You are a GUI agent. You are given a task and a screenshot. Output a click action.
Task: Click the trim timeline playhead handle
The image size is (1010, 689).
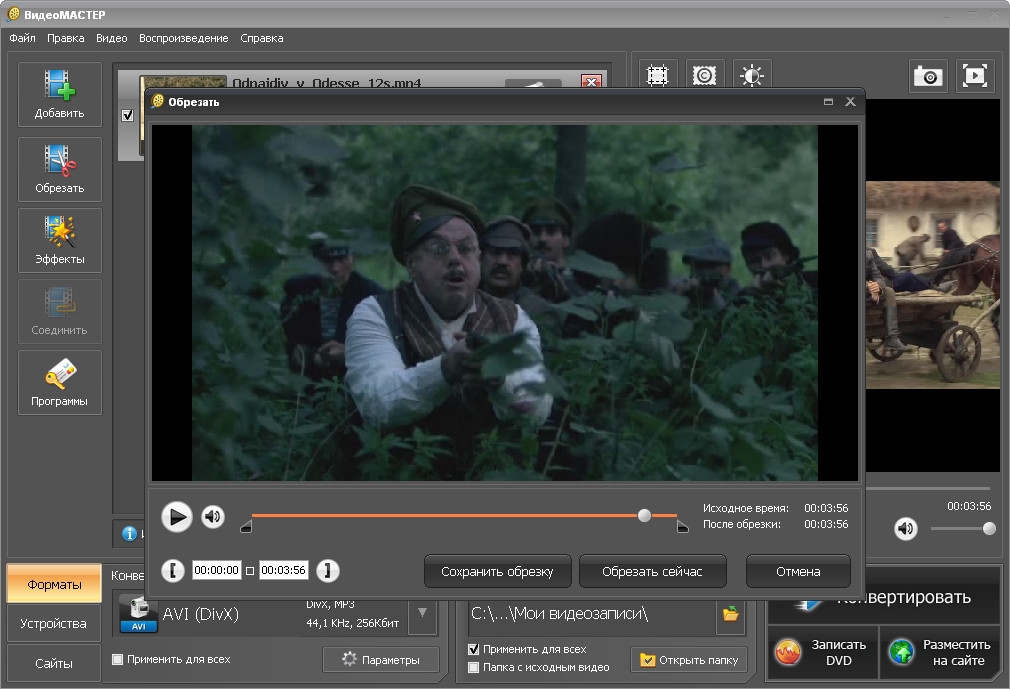(644, 515)
